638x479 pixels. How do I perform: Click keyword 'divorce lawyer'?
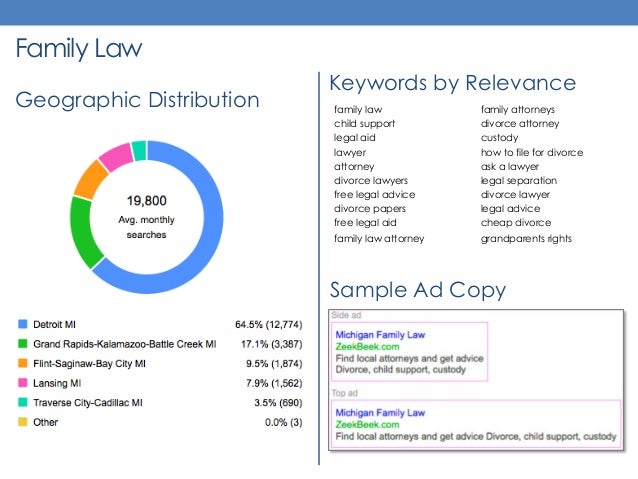click(516, 195)
